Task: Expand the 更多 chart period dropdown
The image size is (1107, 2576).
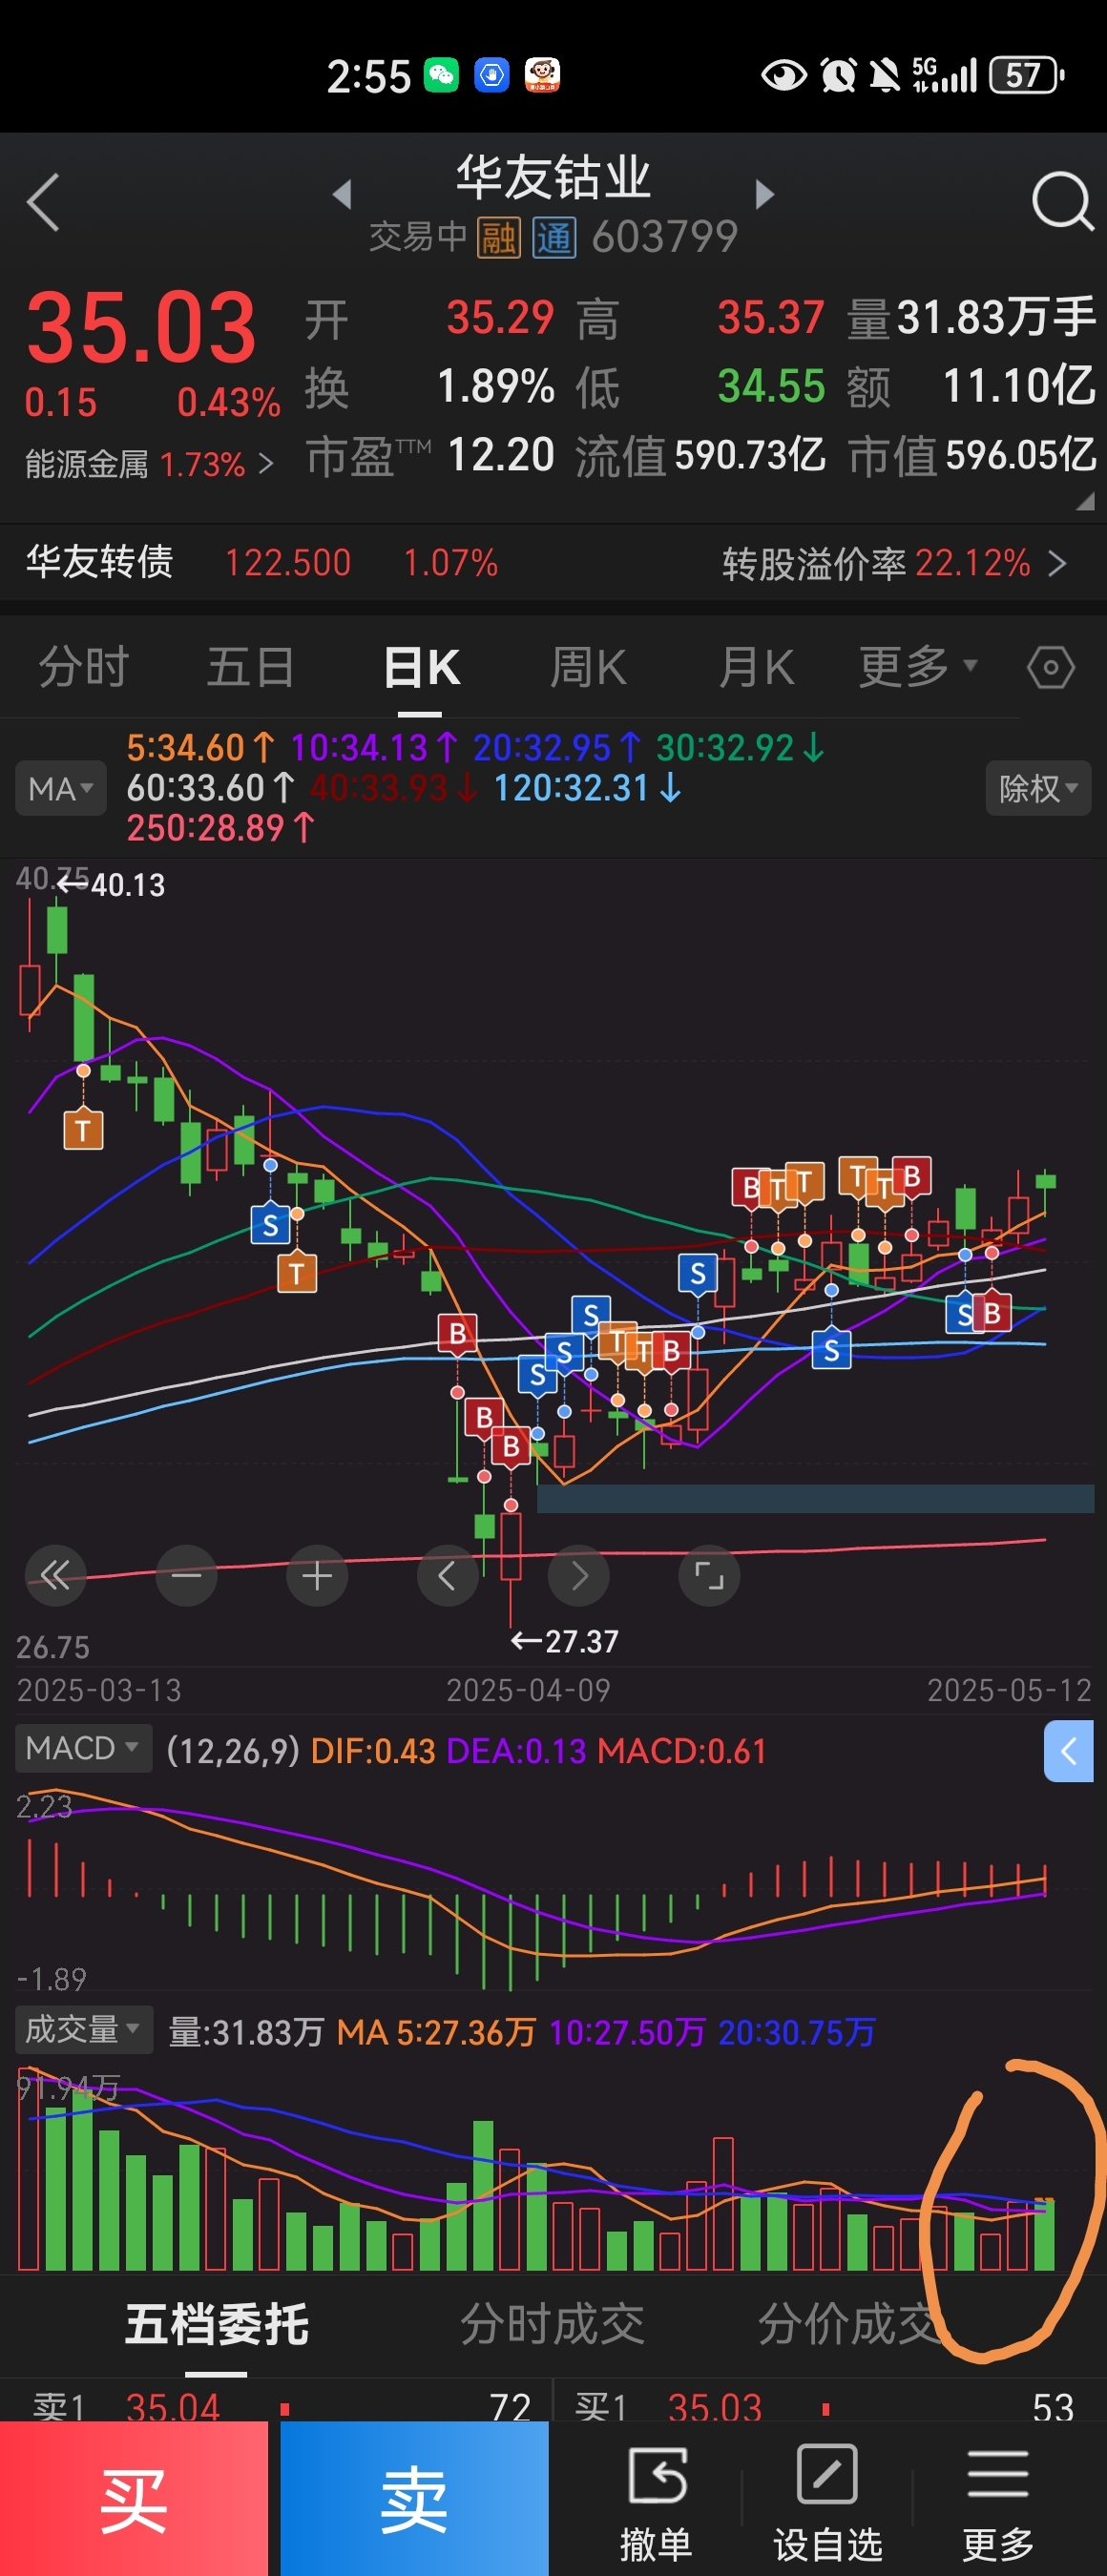Action: (x=917, y=667)
